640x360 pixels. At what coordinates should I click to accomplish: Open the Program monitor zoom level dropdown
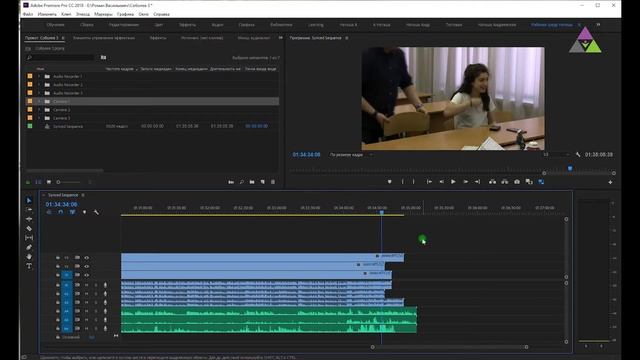point(351,155)
